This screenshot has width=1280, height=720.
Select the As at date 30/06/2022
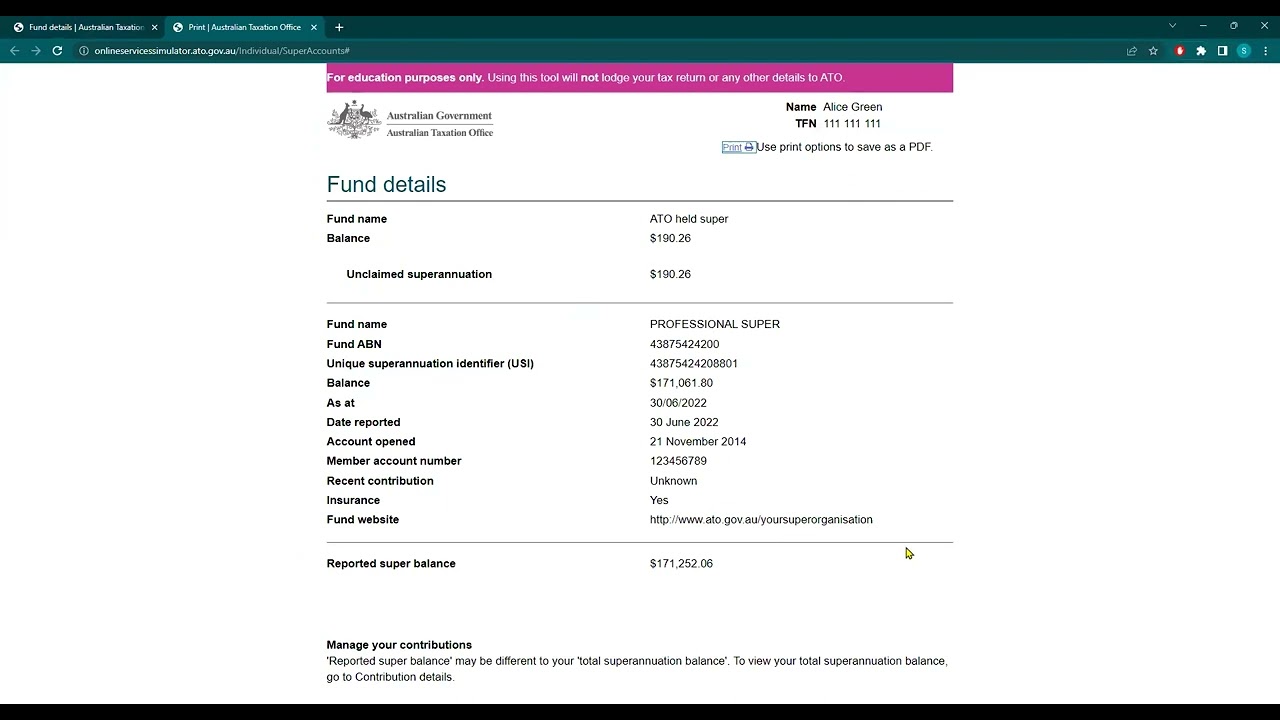coord(678,403)
